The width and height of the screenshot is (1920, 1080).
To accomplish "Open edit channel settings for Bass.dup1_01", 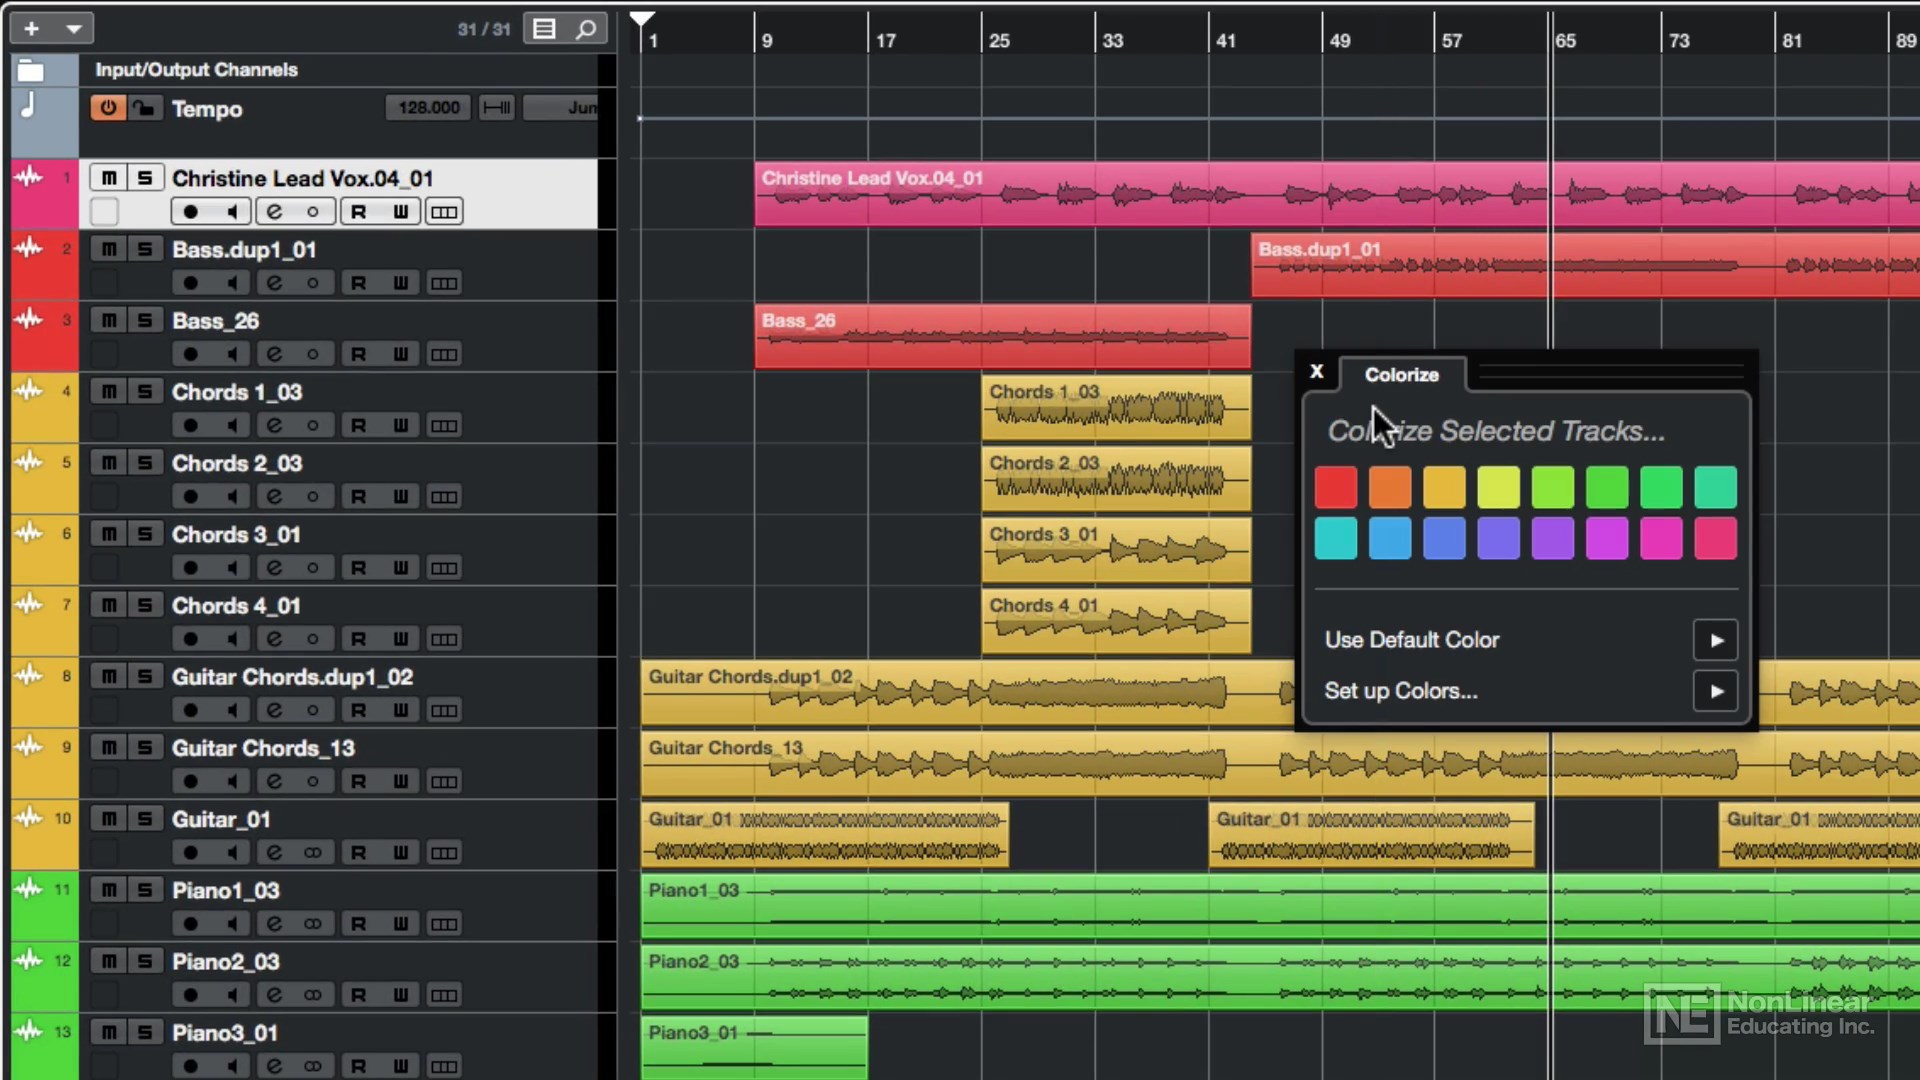I will [x=273, y=283].
